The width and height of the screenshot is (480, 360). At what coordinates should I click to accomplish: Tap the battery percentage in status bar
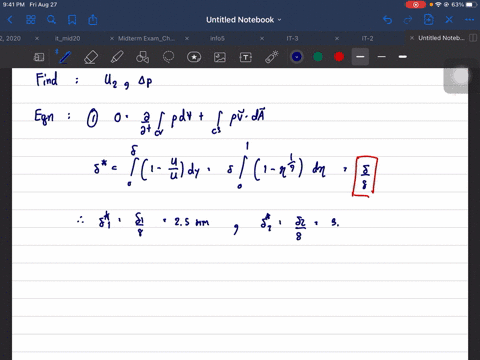click(x=457, y=5)
